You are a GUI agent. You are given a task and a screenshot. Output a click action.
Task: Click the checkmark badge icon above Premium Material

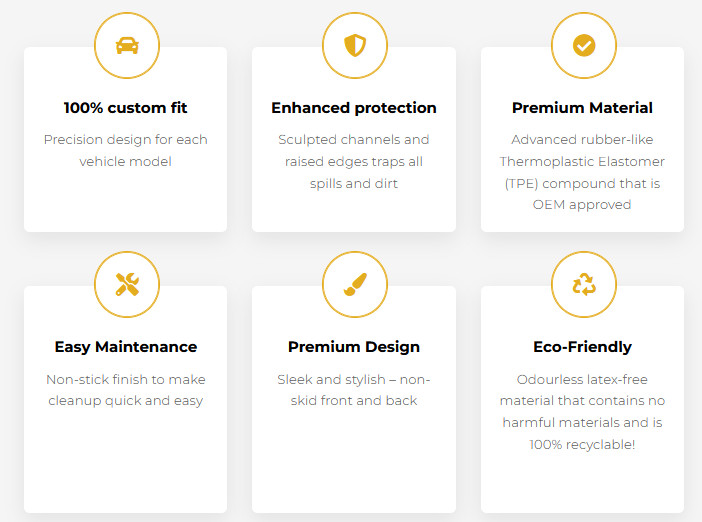click(583, 45)
